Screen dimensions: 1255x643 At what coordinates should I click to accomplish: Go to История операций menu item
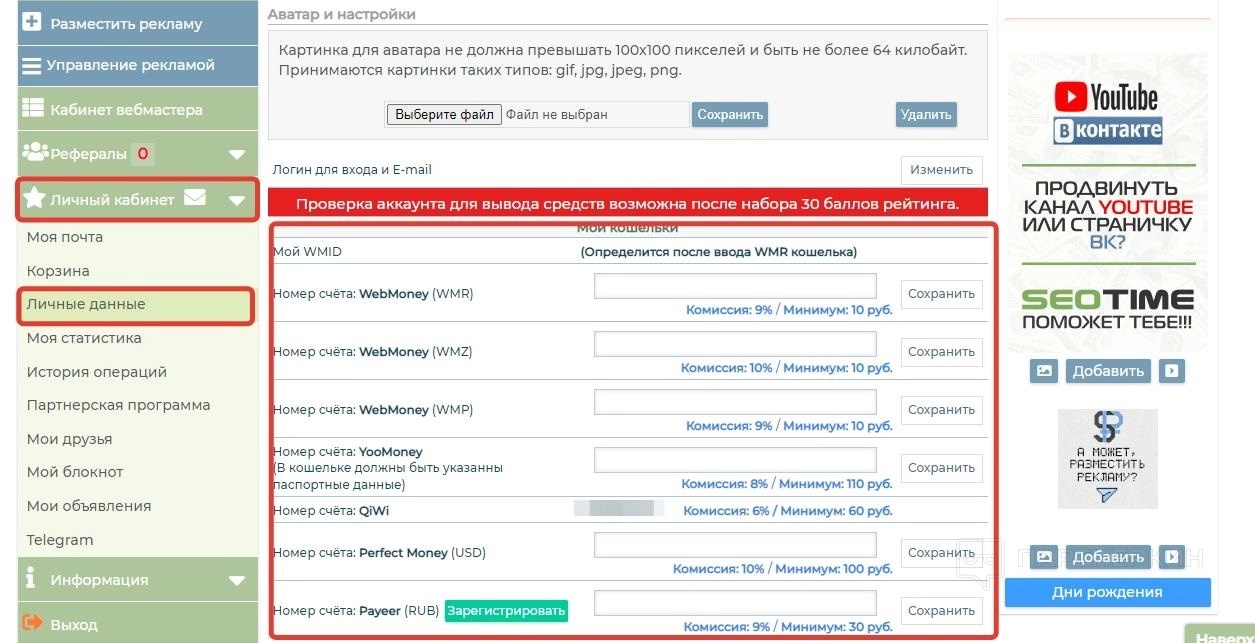(97, 372)
